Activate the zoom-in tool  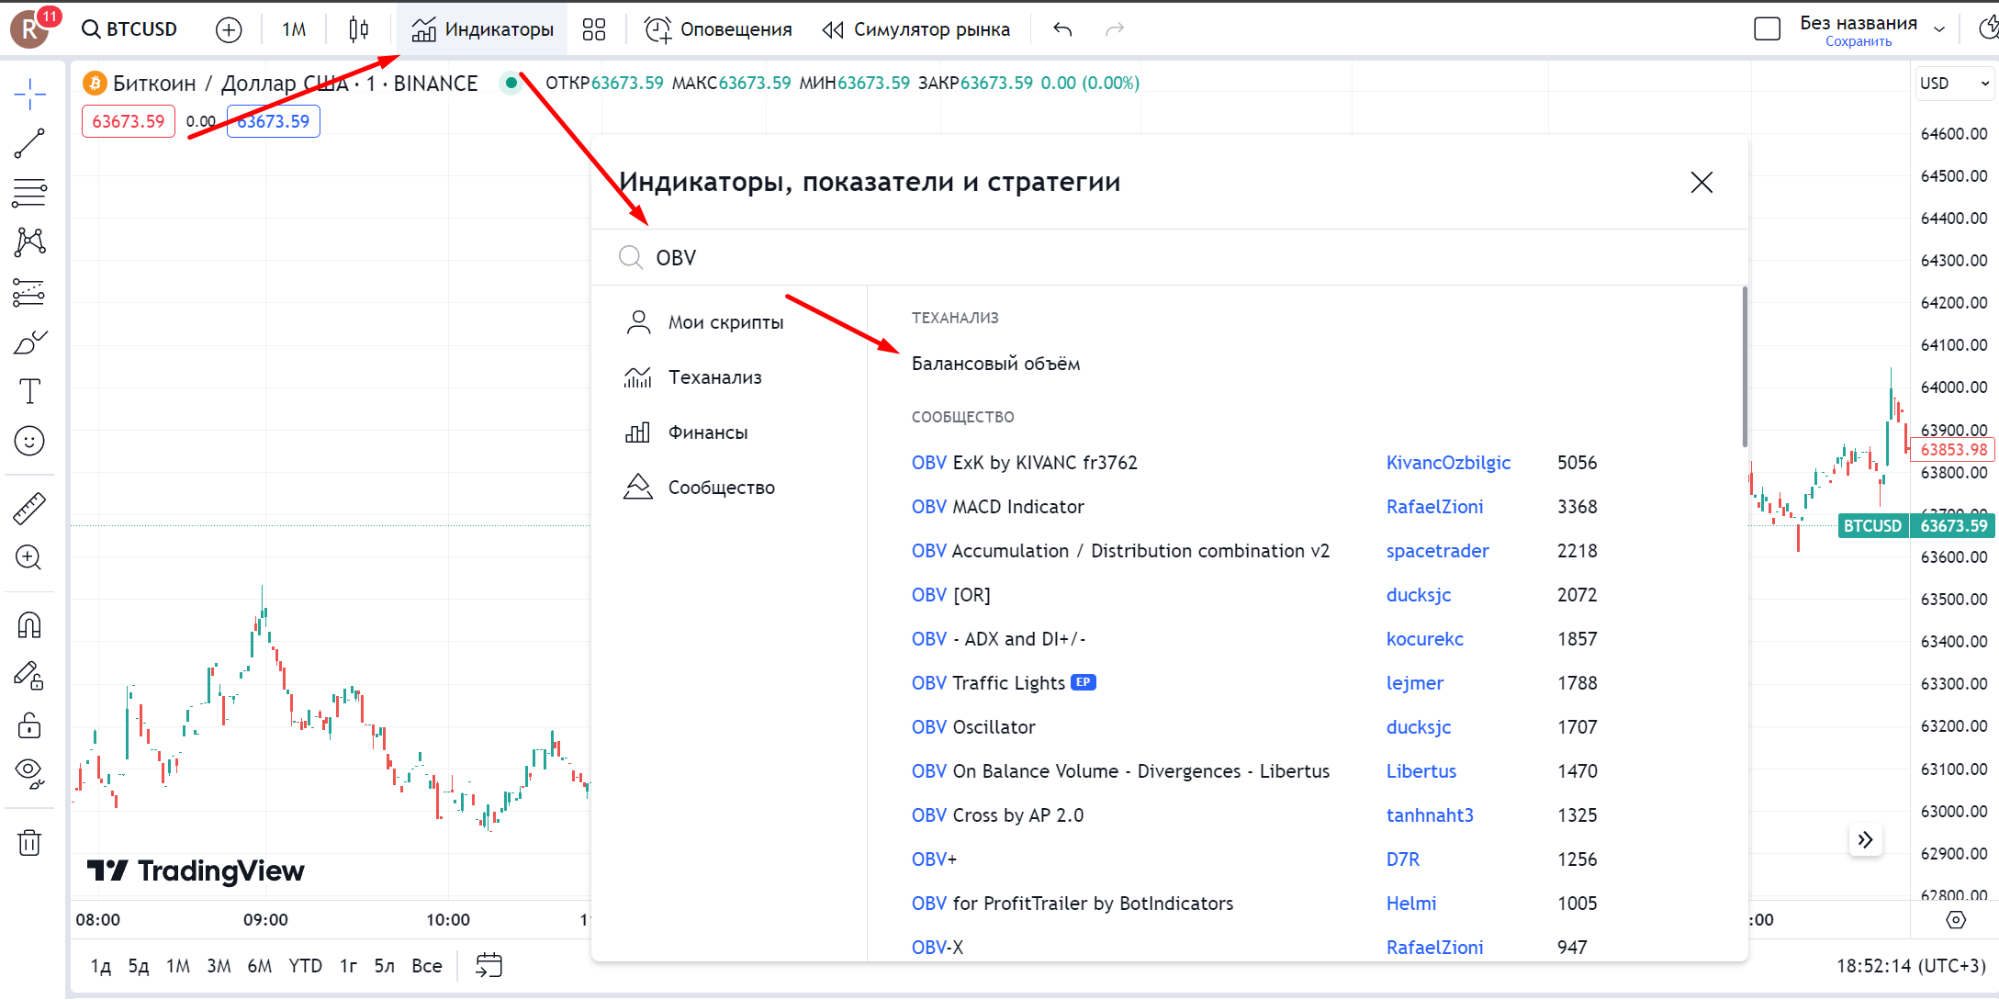click(29, 558)
